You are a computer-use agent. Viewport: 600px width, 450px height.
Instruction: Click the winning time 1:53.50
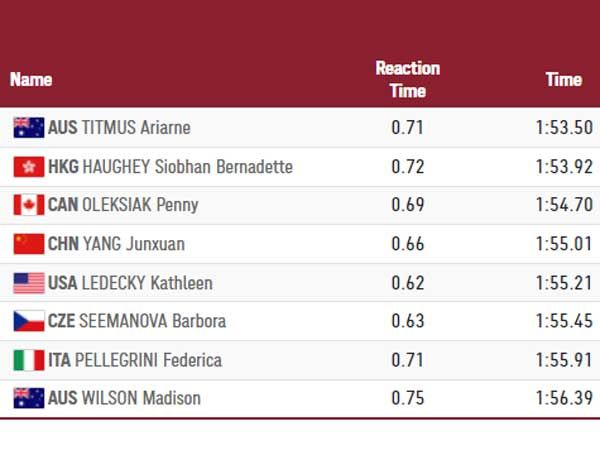[564, 127]
